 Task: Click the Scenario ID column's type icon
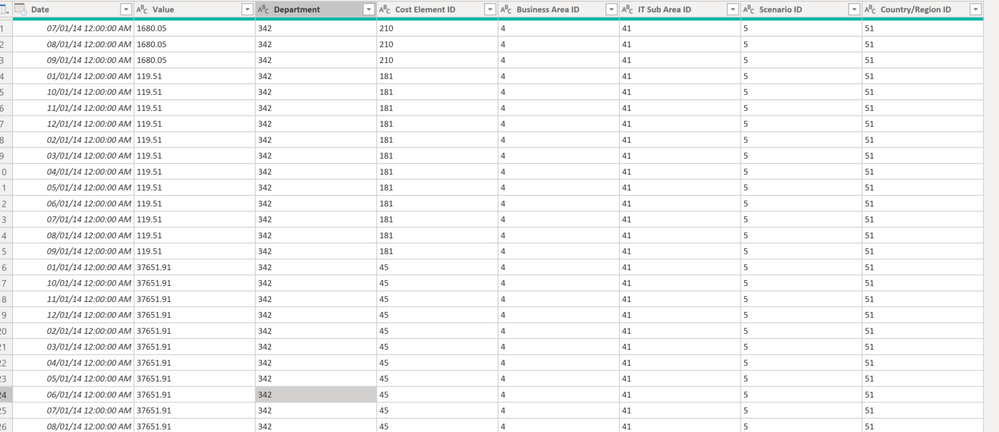pos(749,10)
